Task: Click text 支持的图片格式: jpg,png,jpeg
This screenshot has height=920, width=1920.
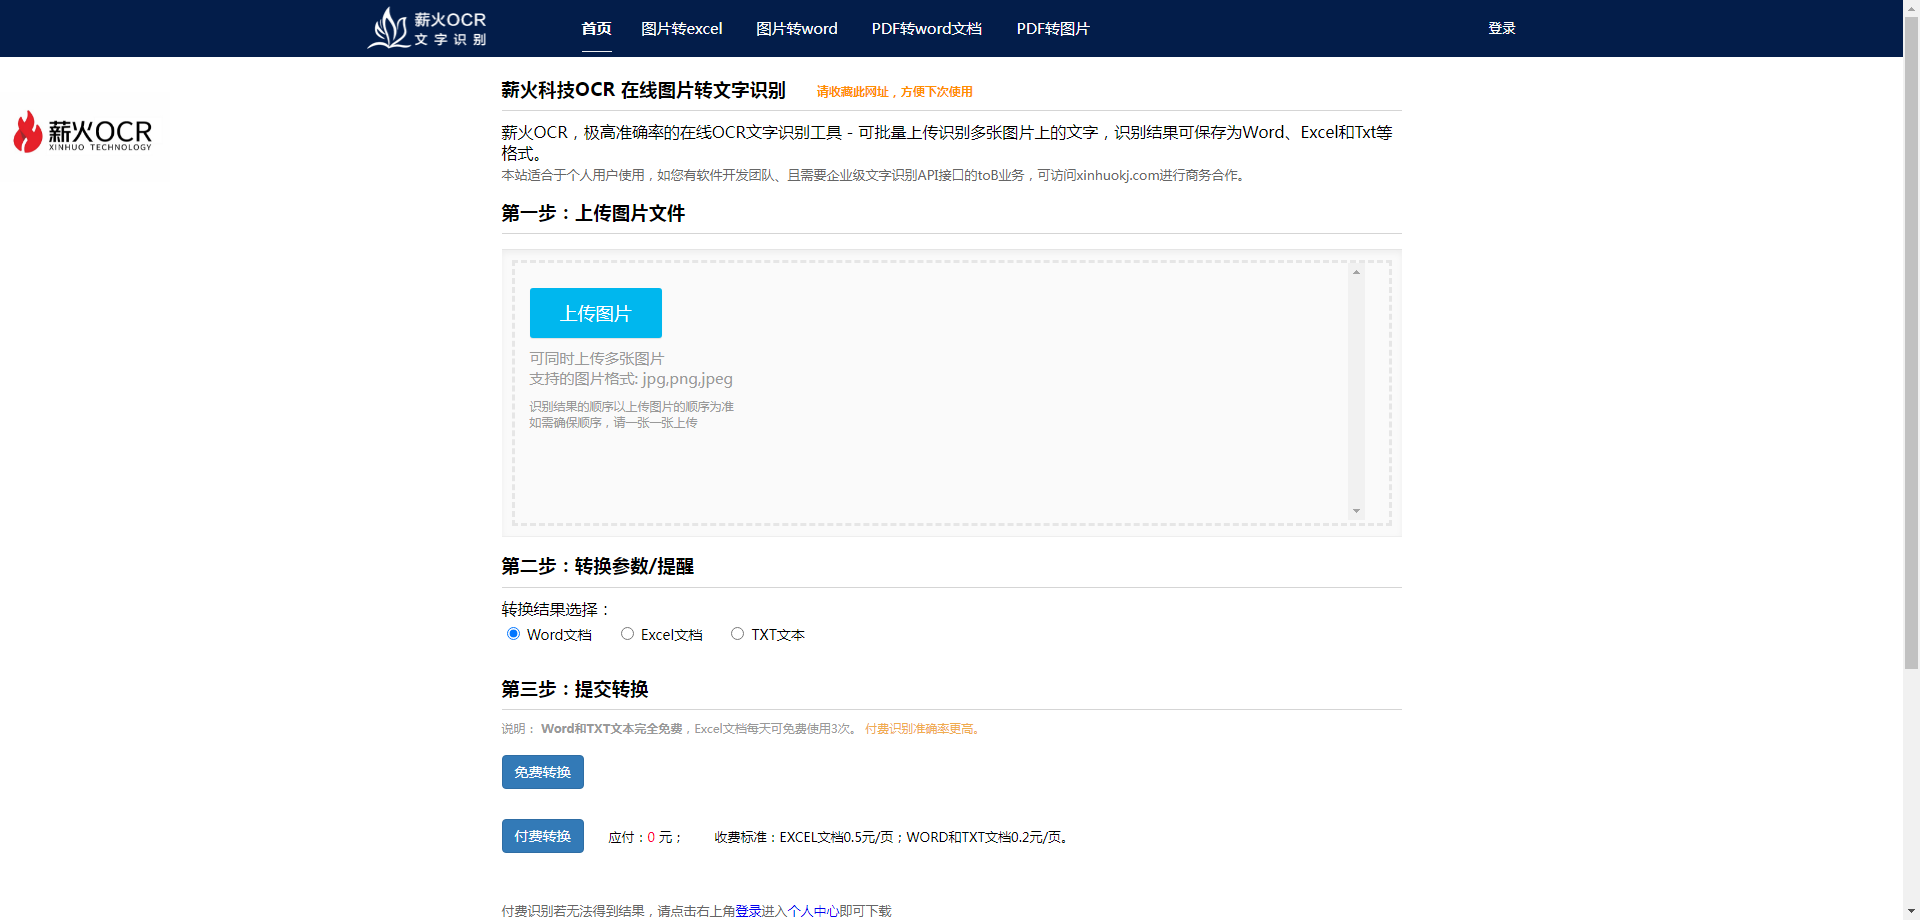Action: pos(631,379)
